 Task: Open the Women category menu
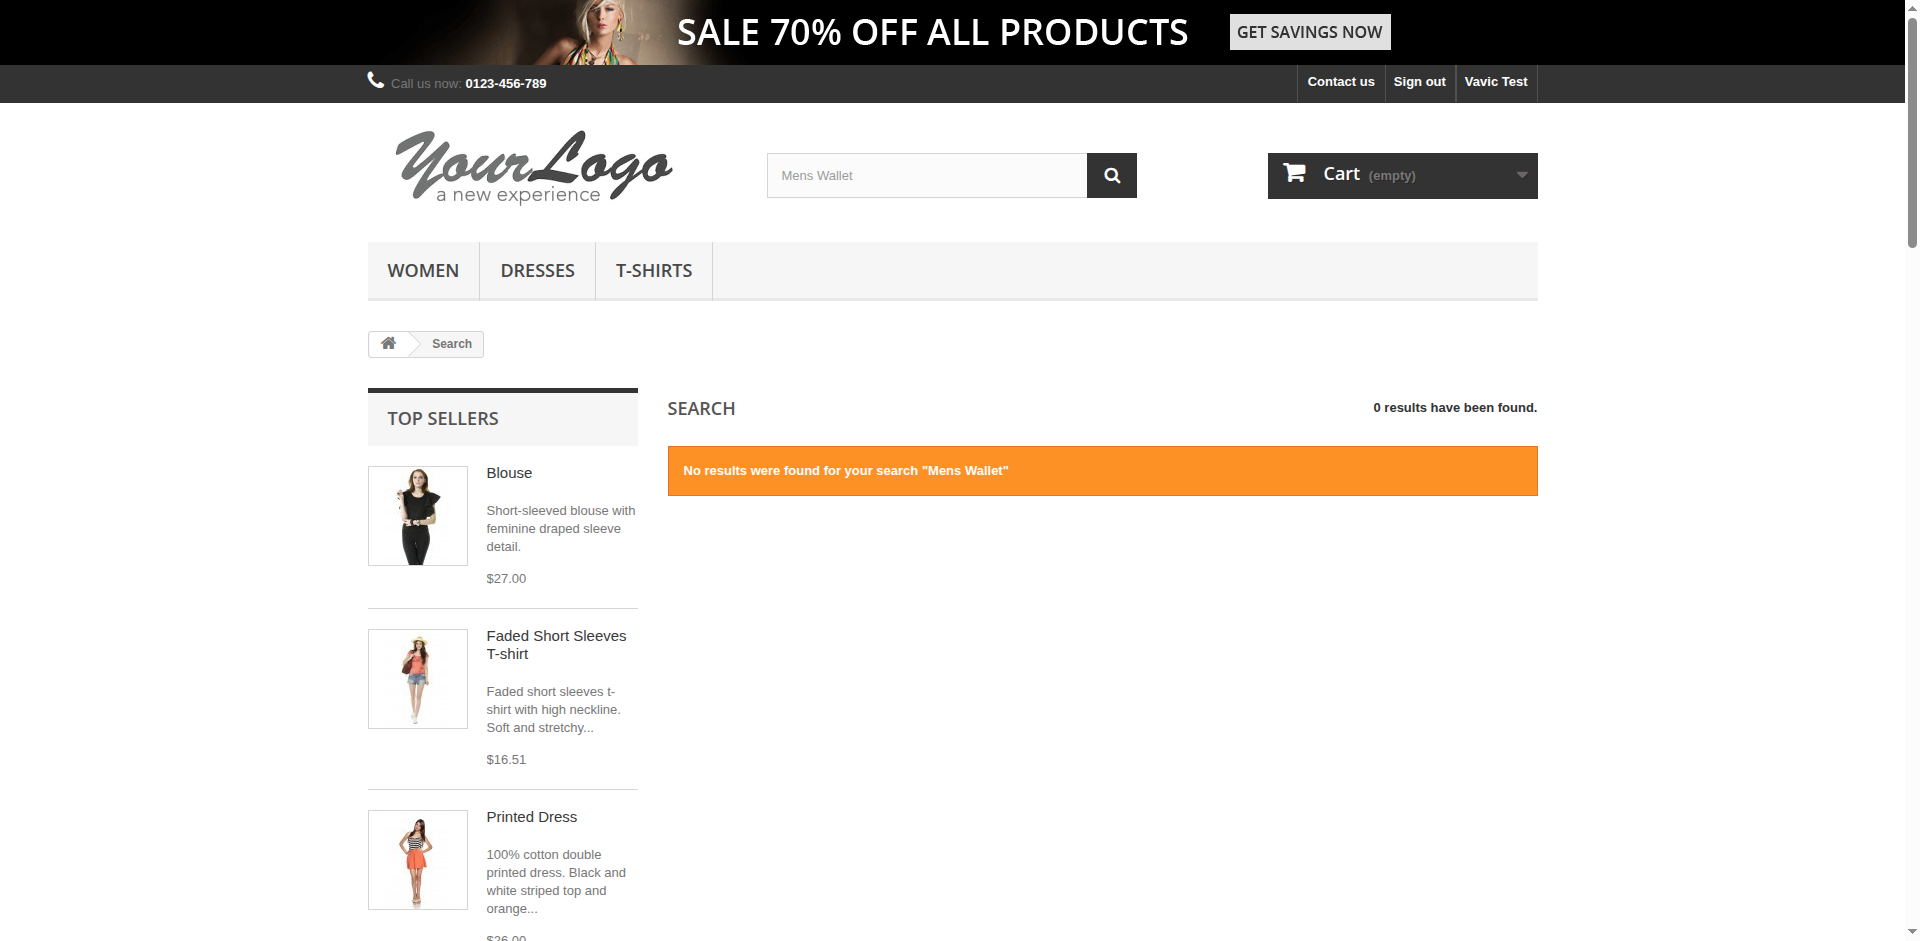pyautogui.click(x=423, y=271)
